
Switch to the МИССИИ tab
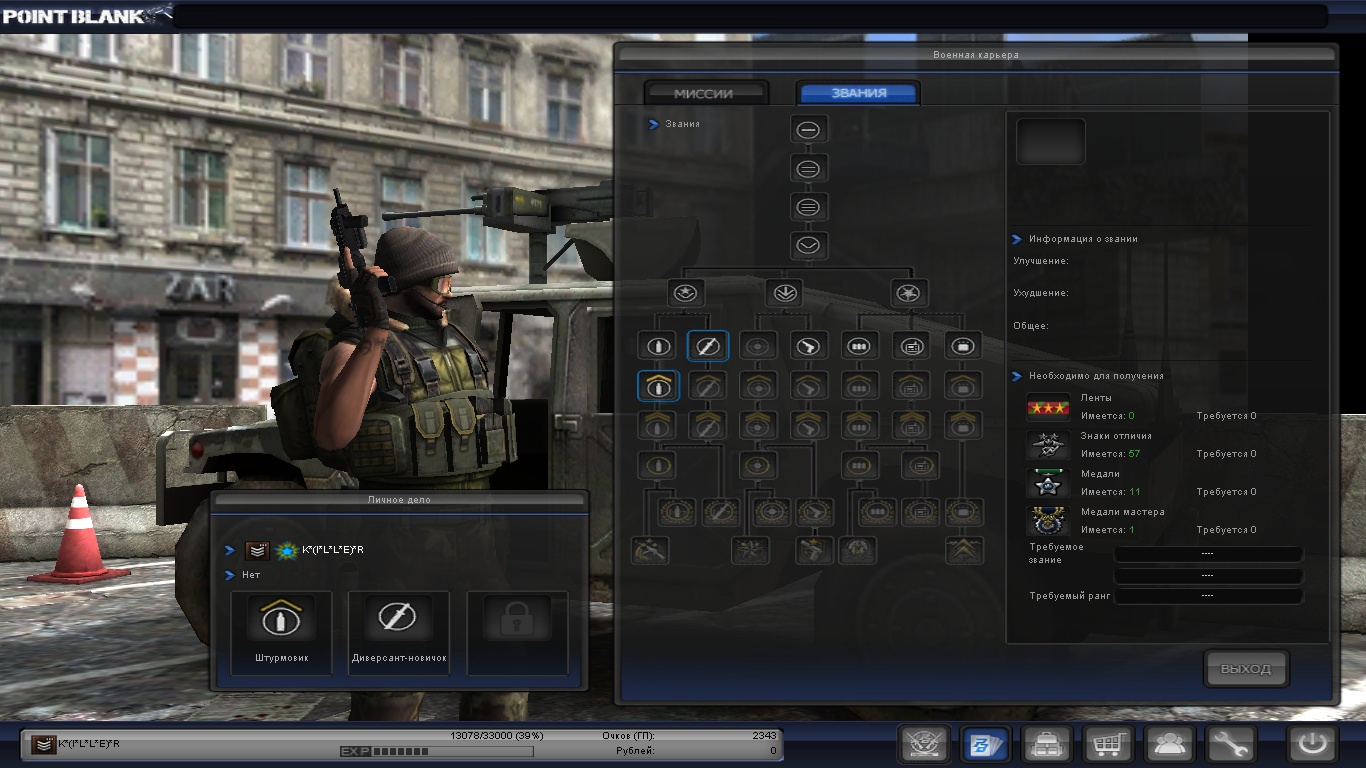704,93
